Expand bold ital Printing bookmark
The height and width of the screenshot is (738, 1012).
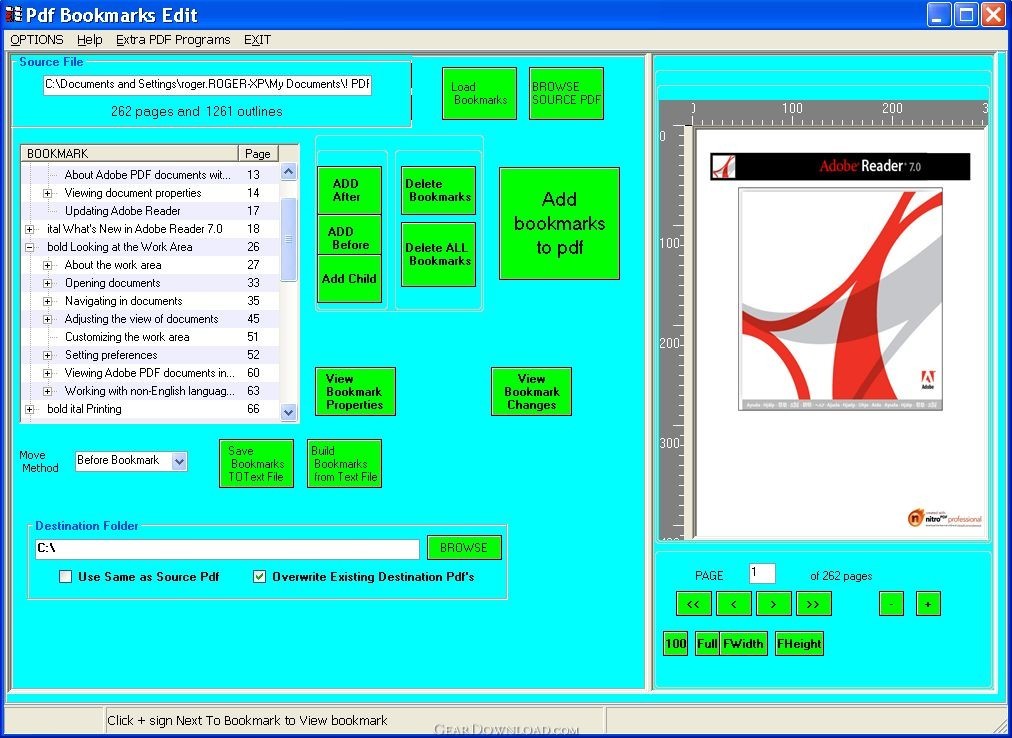tap(30, 409)
